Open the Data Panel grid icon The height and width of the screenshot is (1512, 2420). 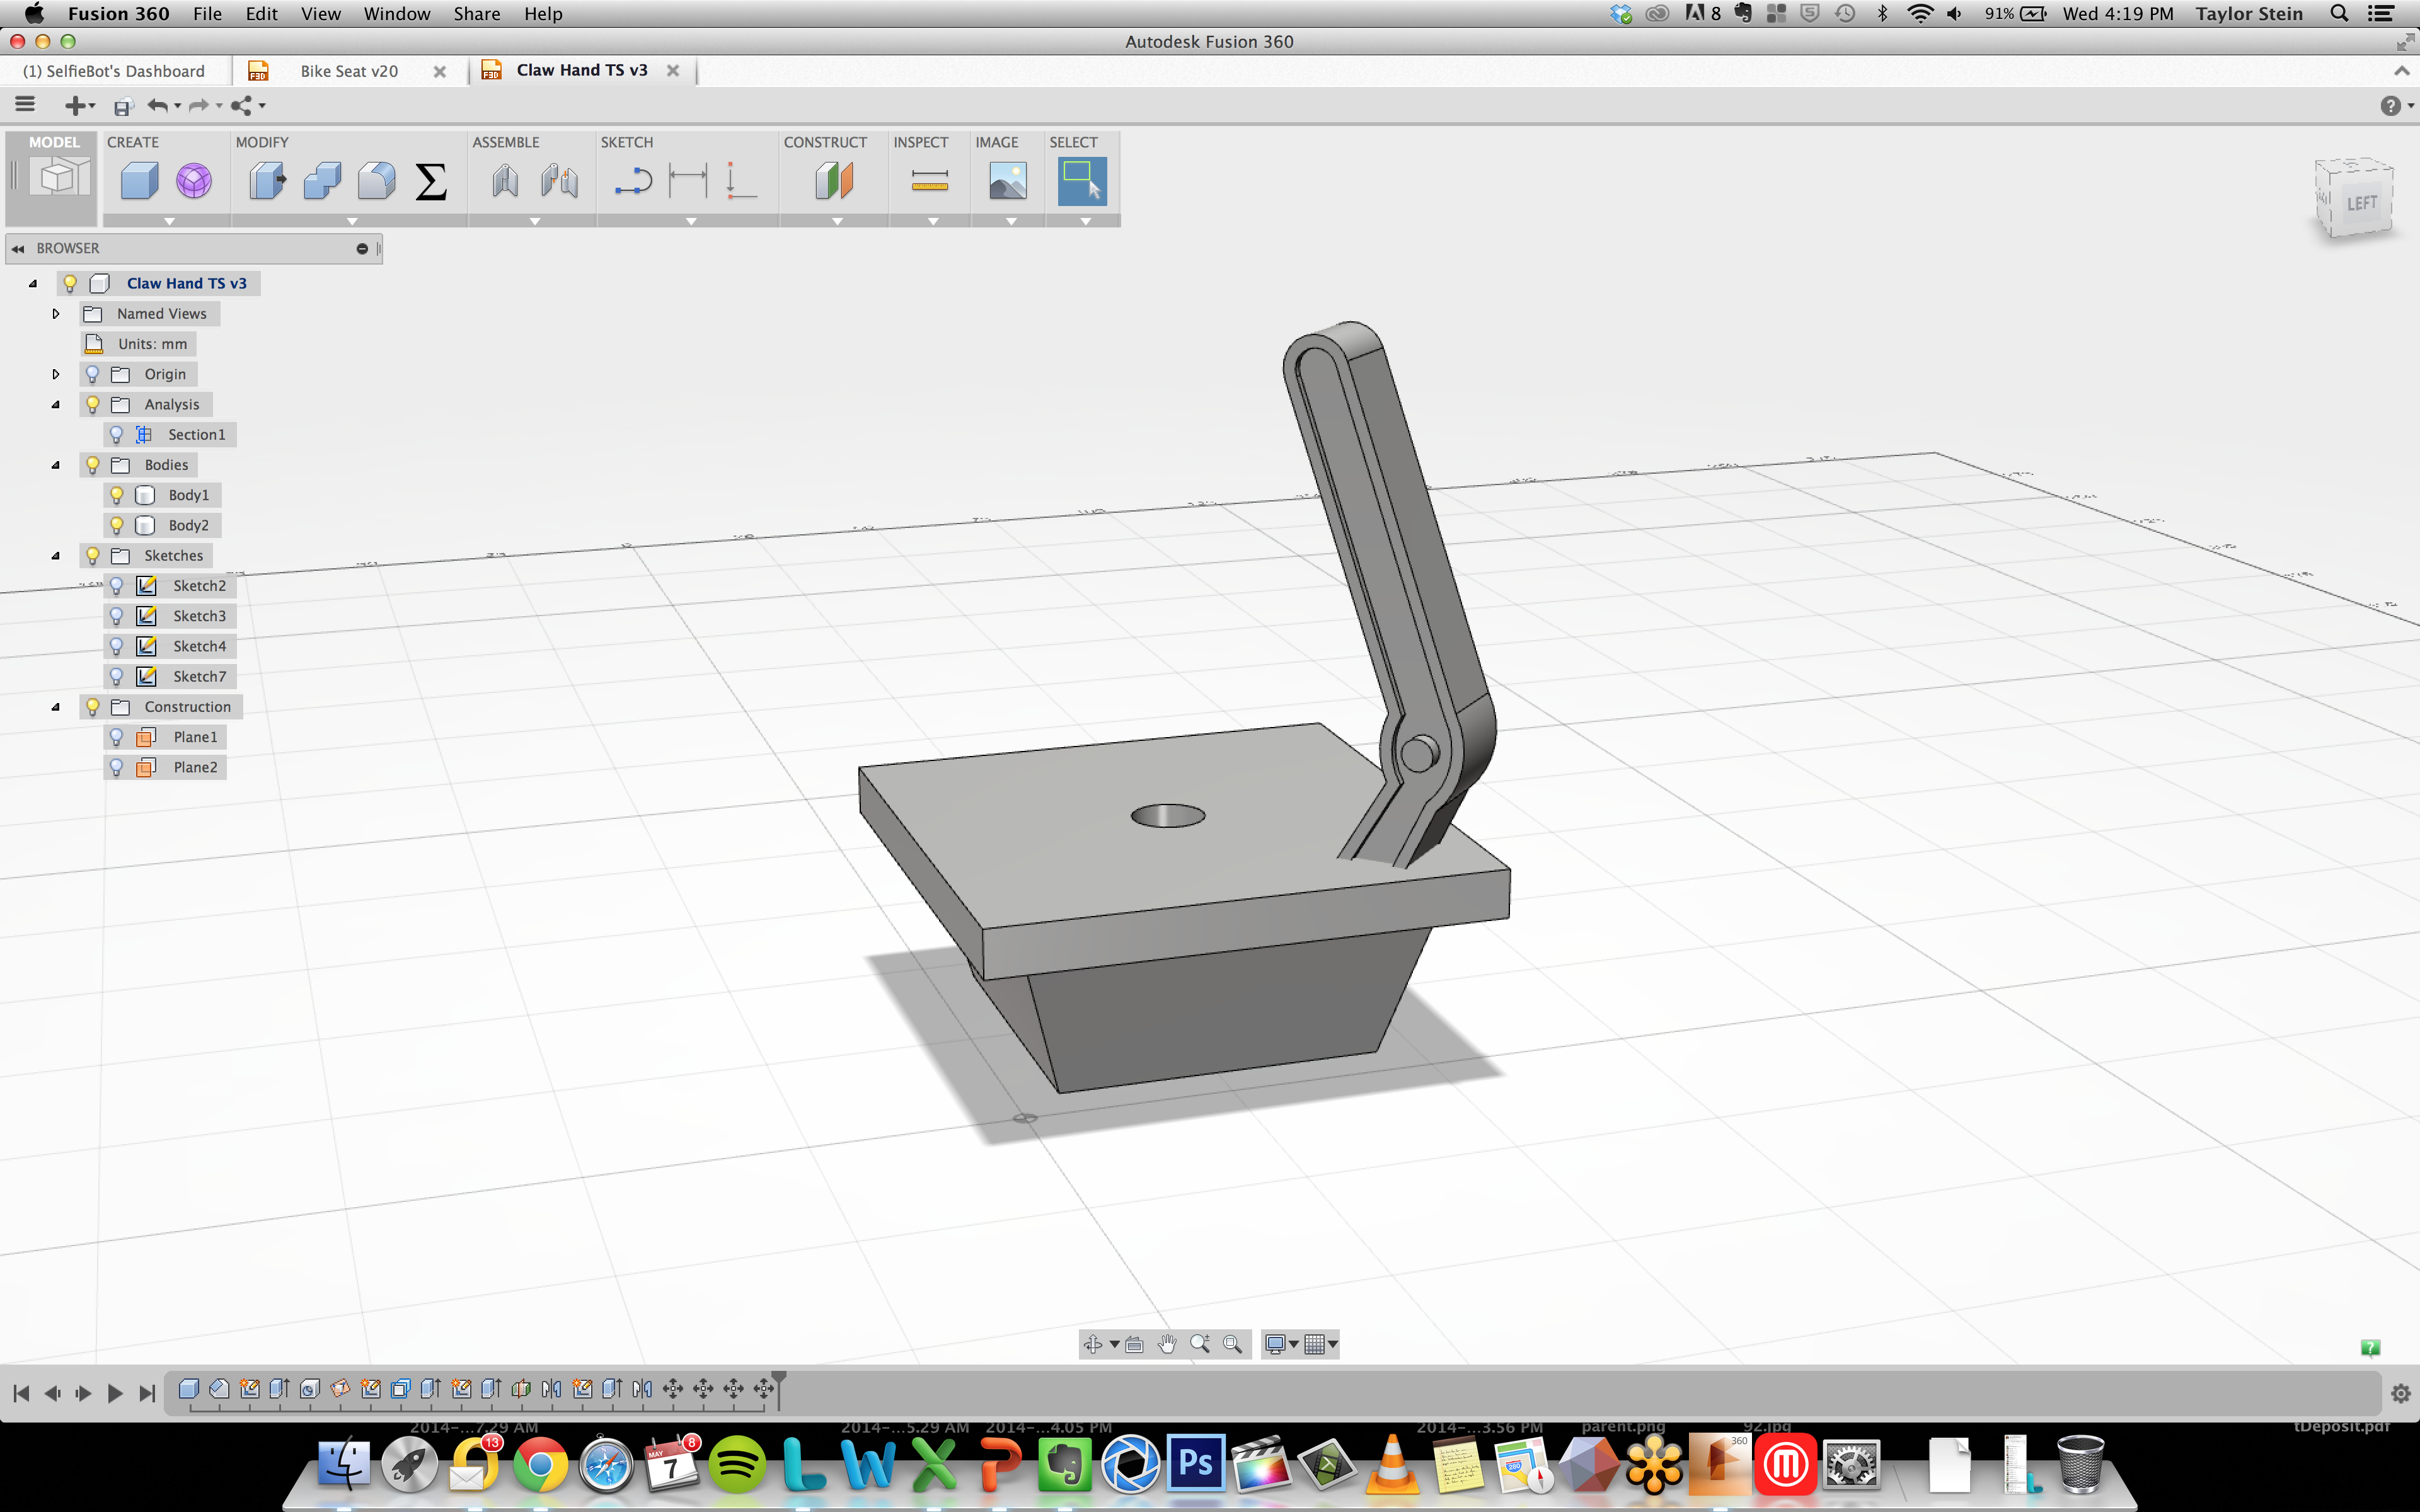click(x=25, y=104)
